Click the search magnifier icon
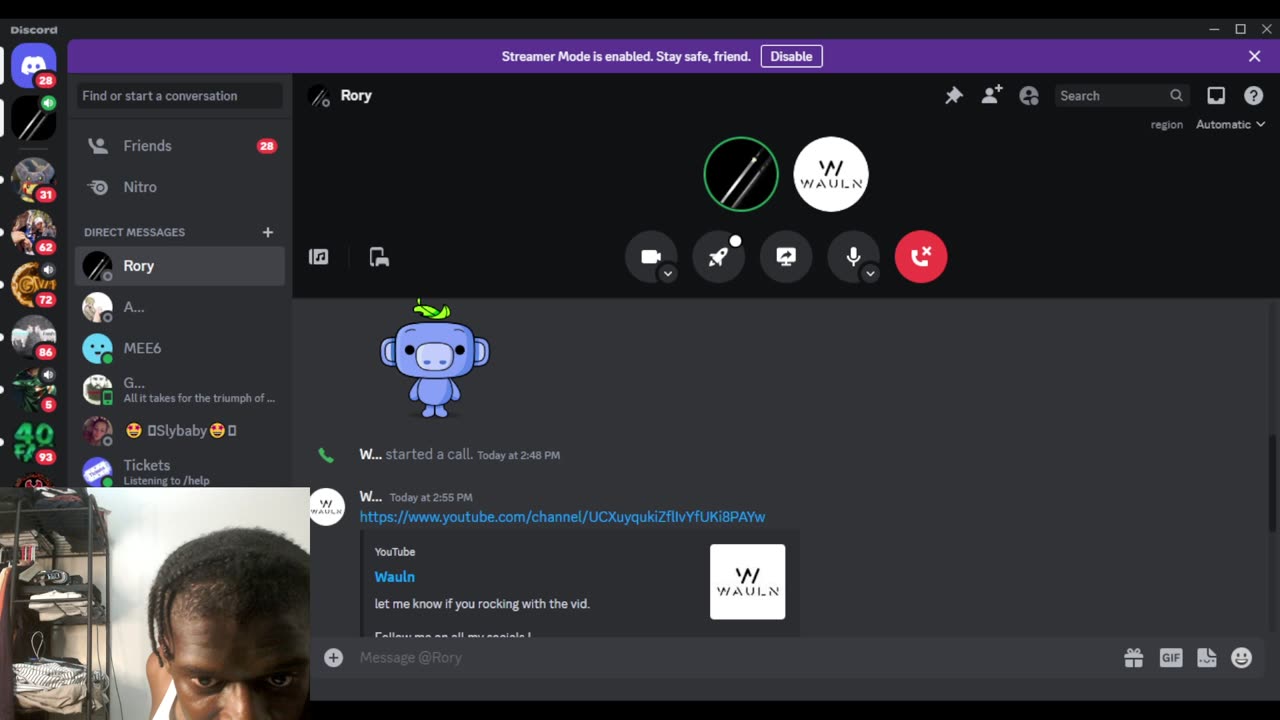Screen dimensions: 1280x720 tap(1176, 96)
